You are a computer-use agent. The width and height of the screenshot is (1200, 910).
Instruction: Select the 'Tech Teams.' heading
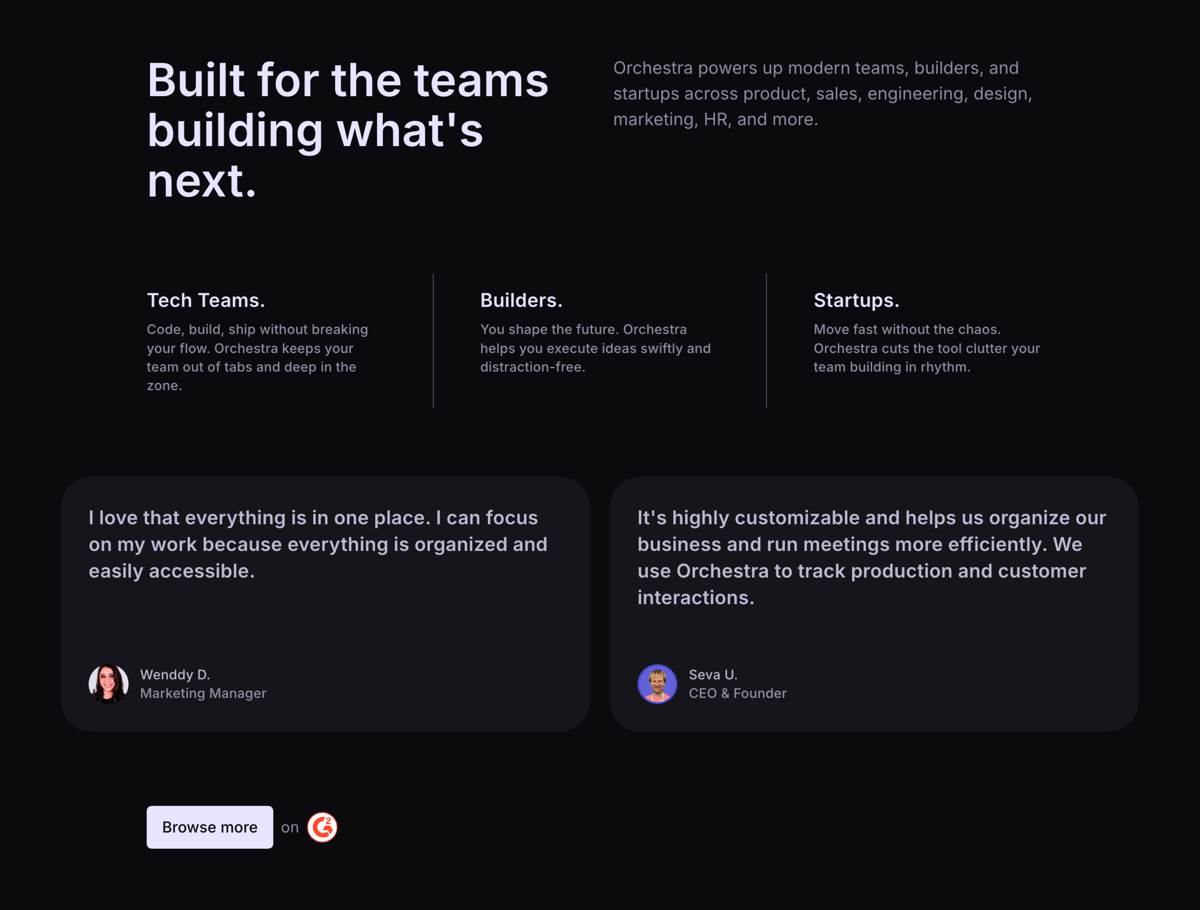pos(205,299)
